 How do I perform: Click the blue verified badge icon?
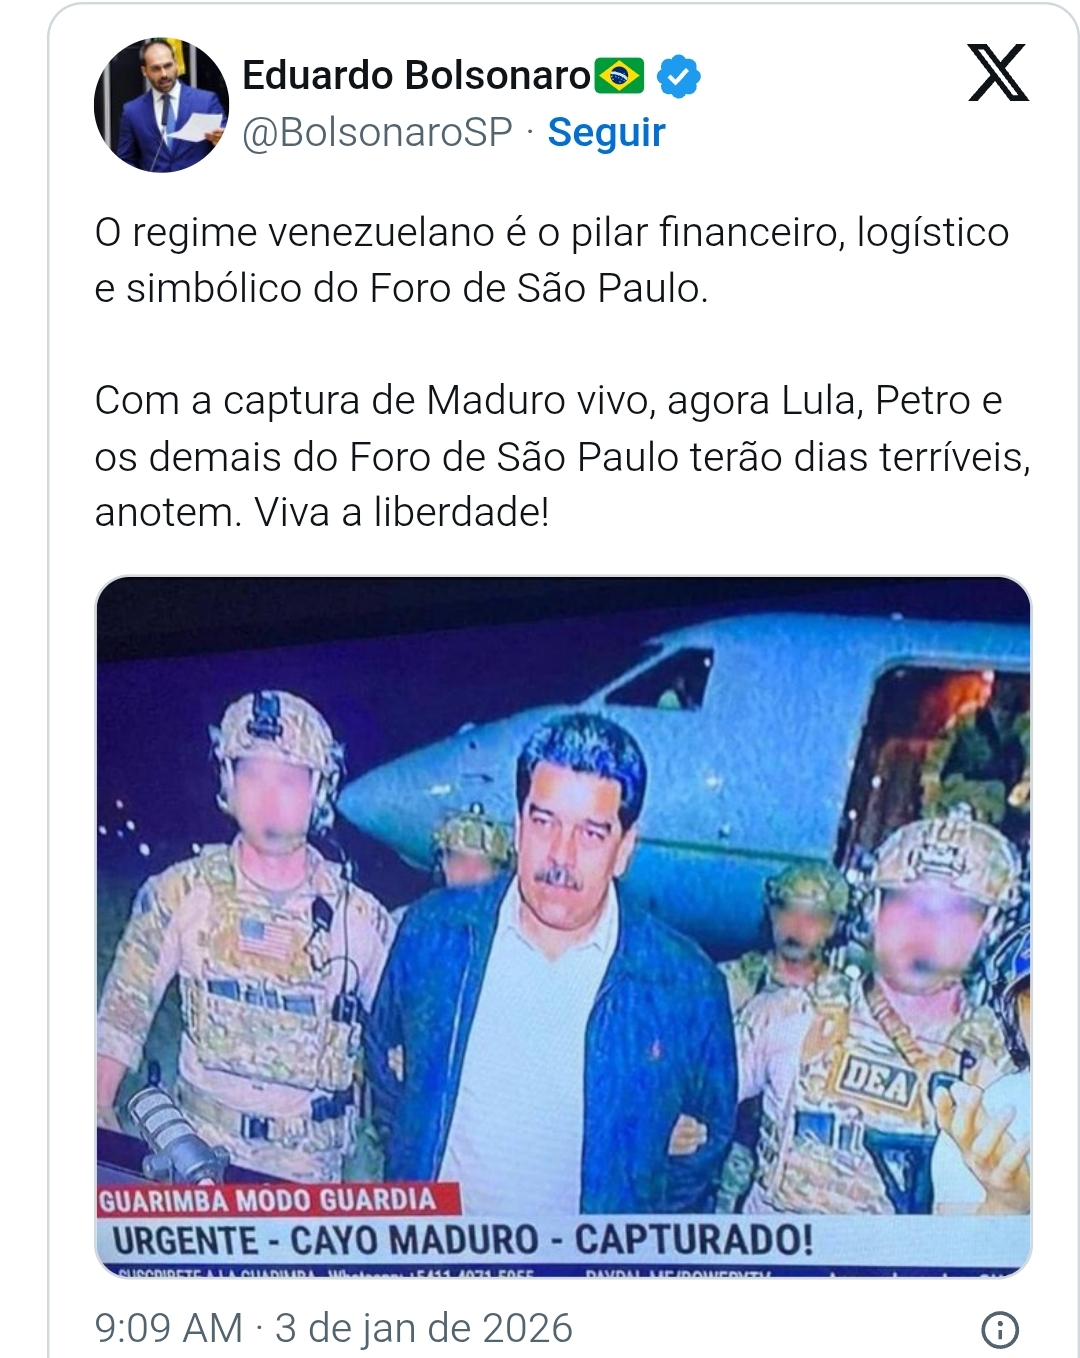pos(679,76)
